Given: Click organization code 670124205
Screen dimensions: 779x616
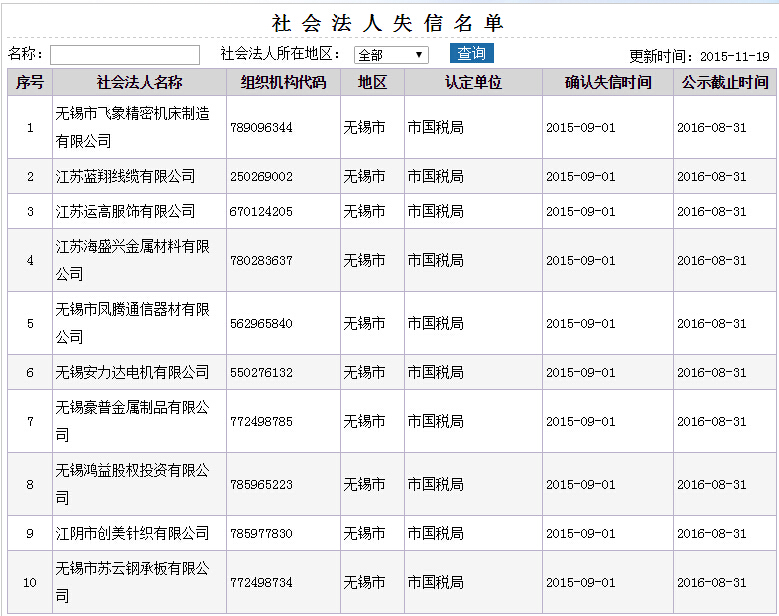Looking at the screenshot, I should click(261, 212).
